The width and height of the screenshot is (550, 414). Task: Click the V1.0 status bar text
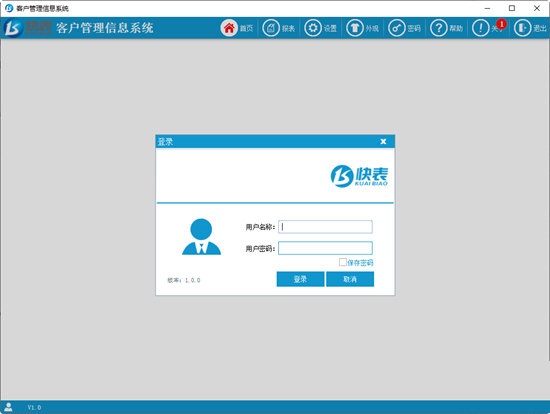tap(34, 407)
